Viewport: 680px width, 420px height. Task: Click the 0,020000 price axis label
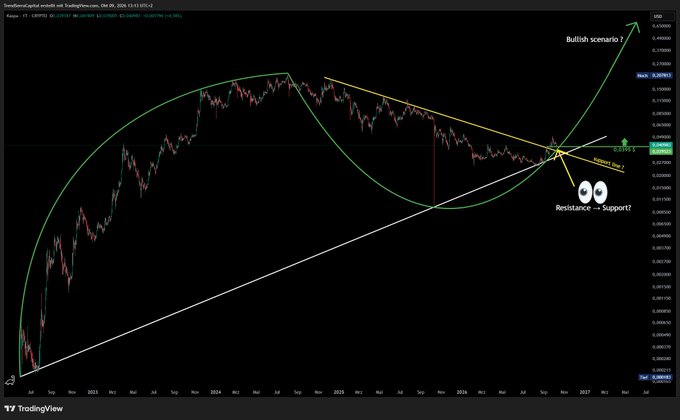(x=661, y=176)
